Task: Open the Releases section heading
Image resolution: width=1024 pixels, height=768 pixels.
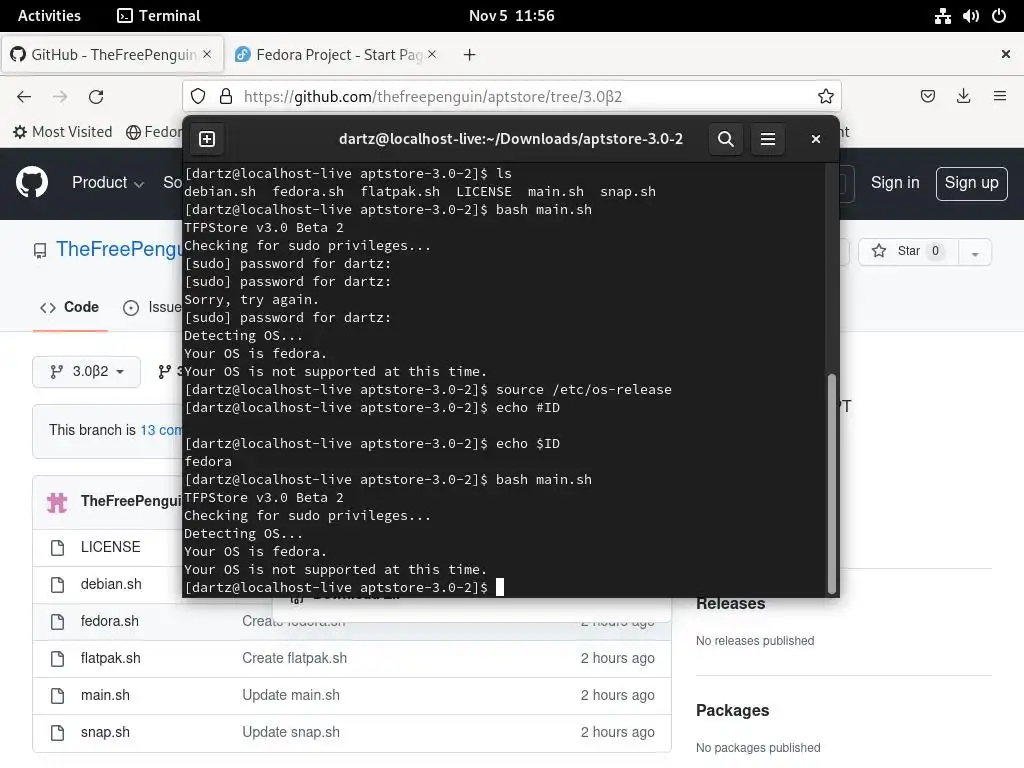Action: (x=730, y=604)
